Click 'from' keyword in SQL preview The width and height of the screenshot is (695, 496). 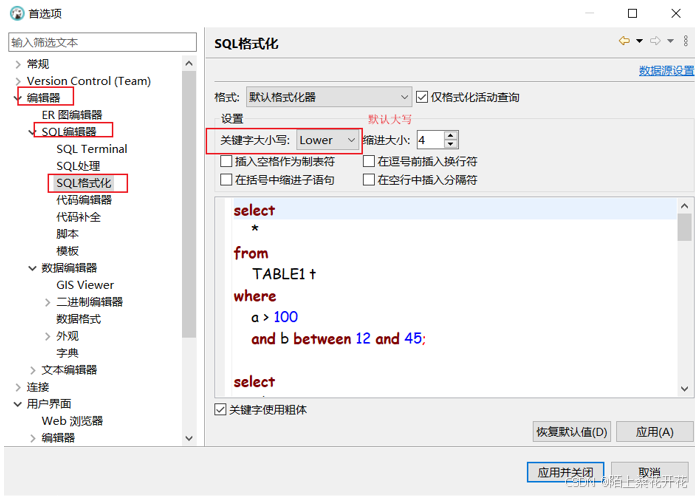[x=251, y=253]
